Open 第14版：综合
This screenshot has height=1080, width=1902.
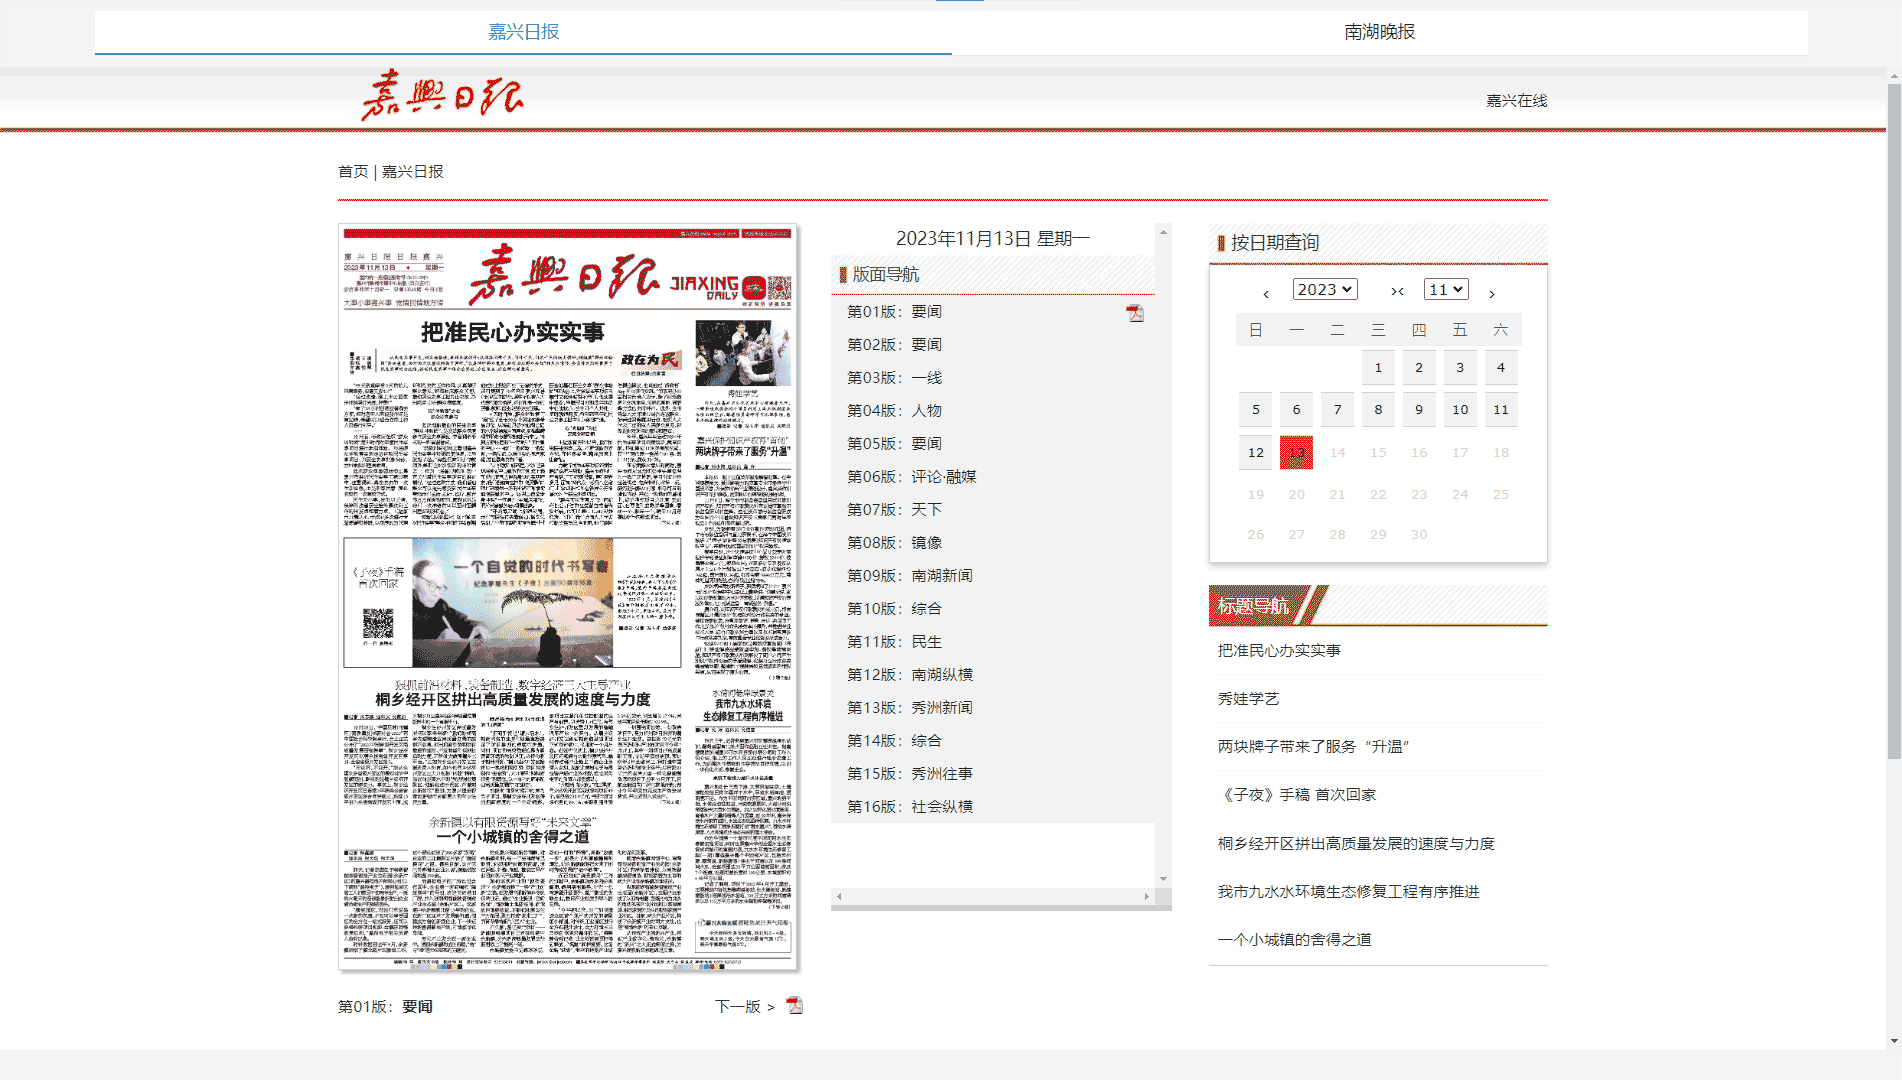(x=894, y=740)
